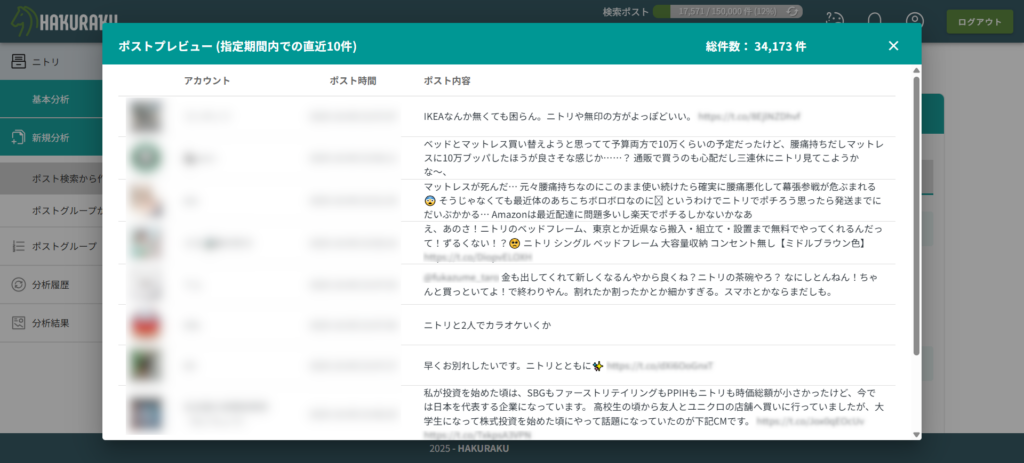Click the 新規分析 icon in sidebar
Viewport: 1024px width, 463px height.
18,137
